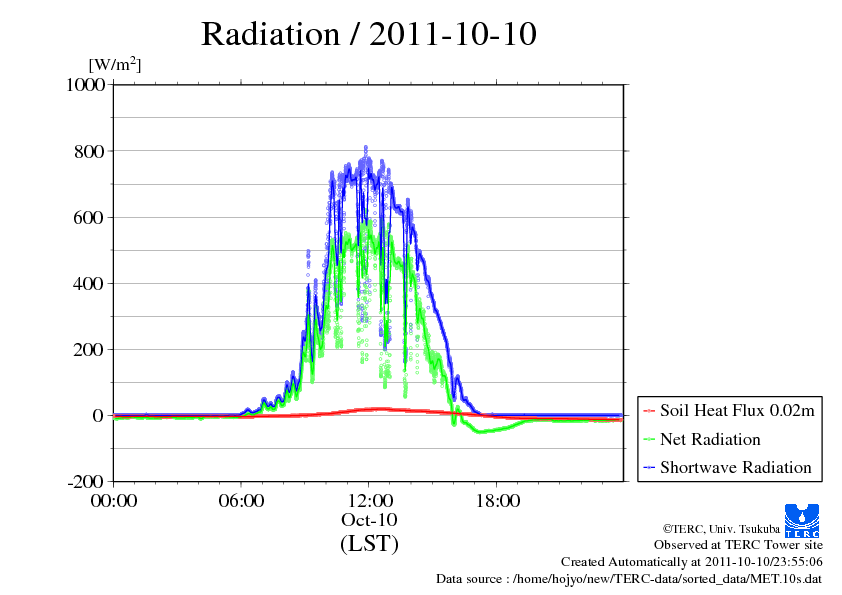The image size is (842, 595).
Task: Click the '1000' y-axis label
Action: (85, 85)
